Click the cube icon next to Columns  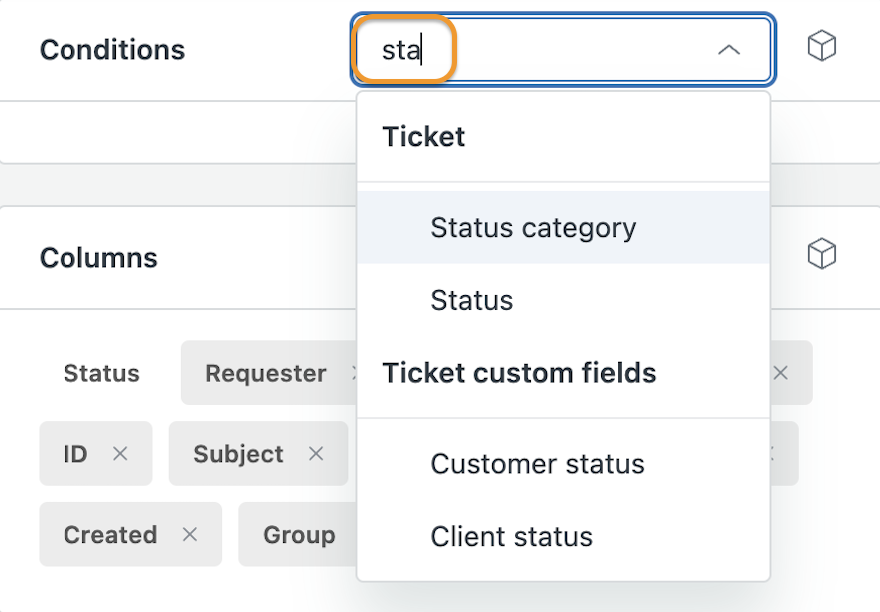(x=822, y=254)
